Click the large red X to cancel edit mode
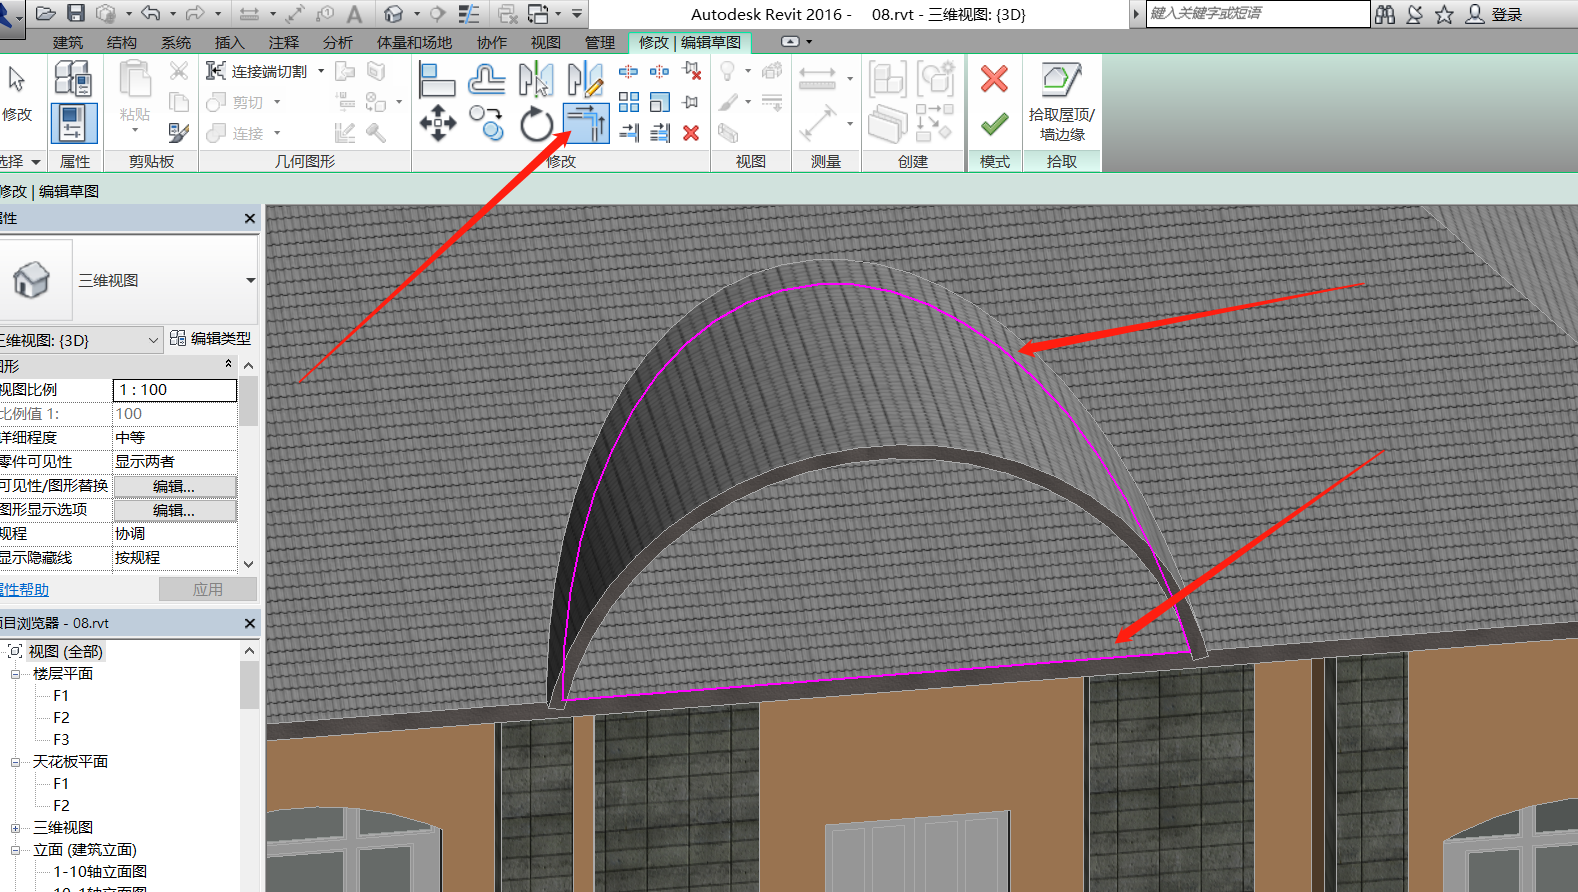This screenshot has width=1578, height=892. coord(994,79)
